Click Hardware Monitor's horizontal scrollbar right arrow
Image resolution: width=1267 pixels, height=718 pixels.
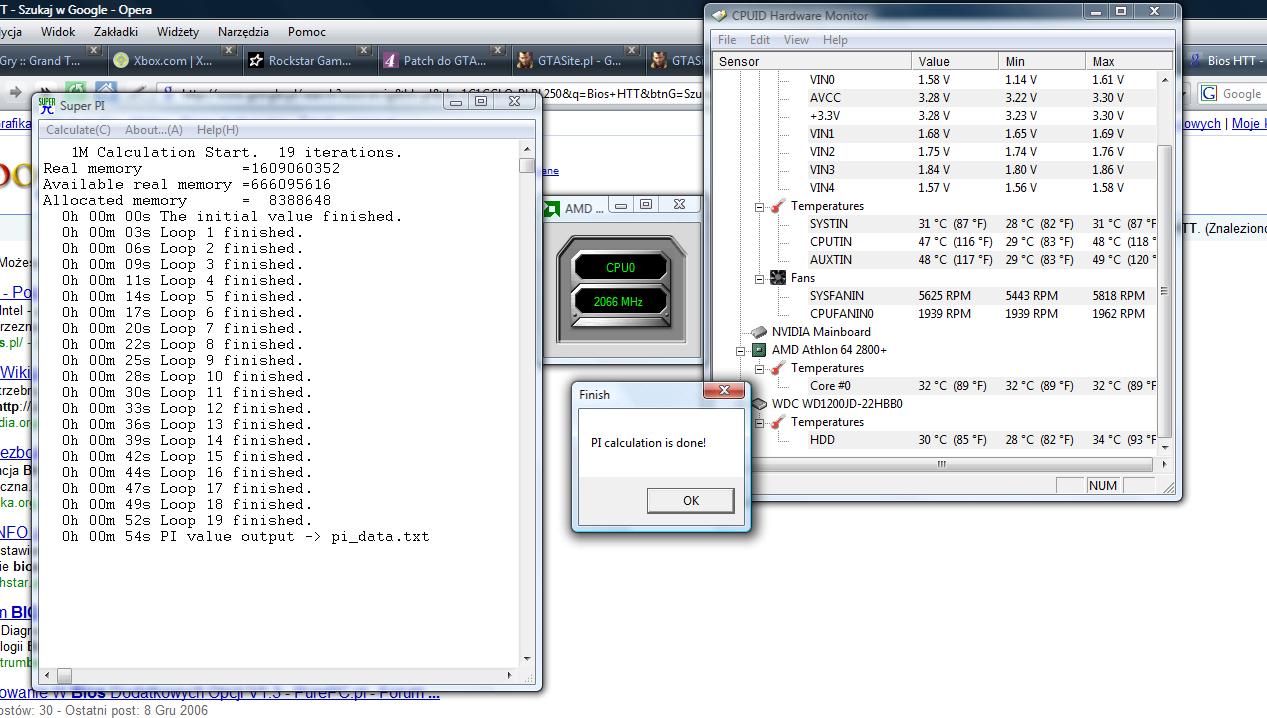[x=1164, y=464]
